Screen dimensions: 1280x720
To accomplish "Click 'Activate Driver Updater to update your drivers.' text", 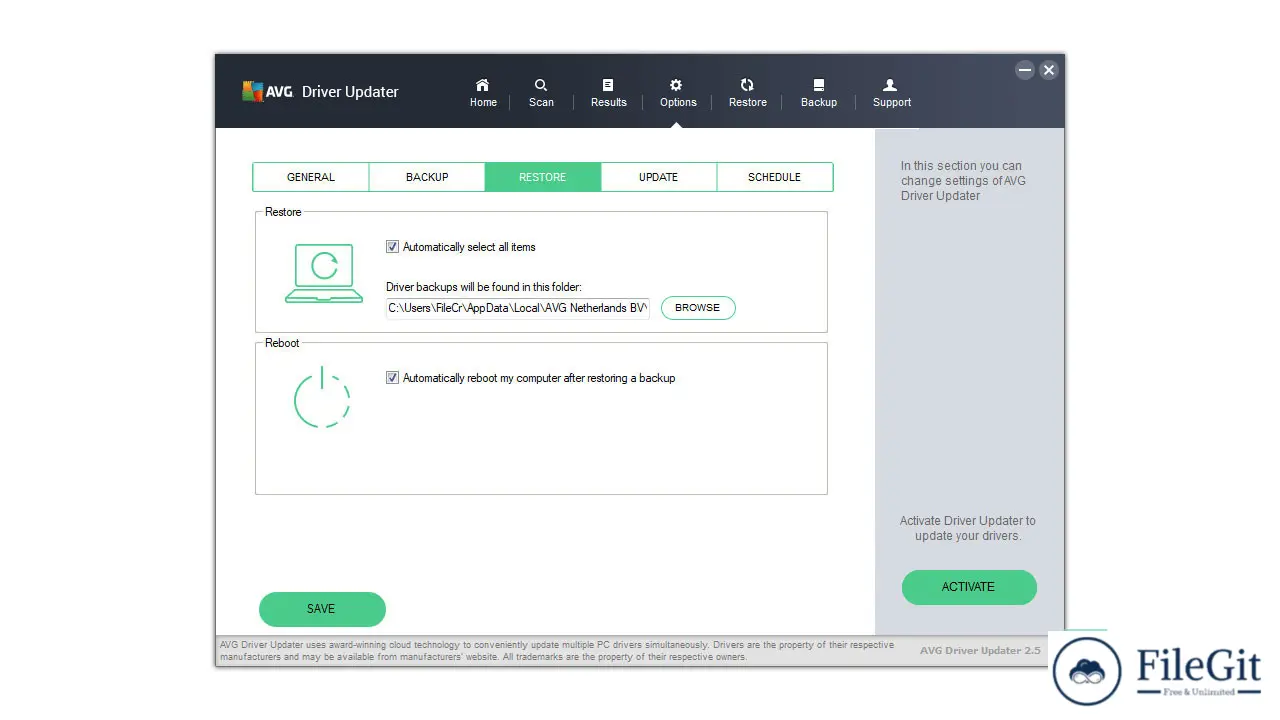I will (x=968, y=528).
